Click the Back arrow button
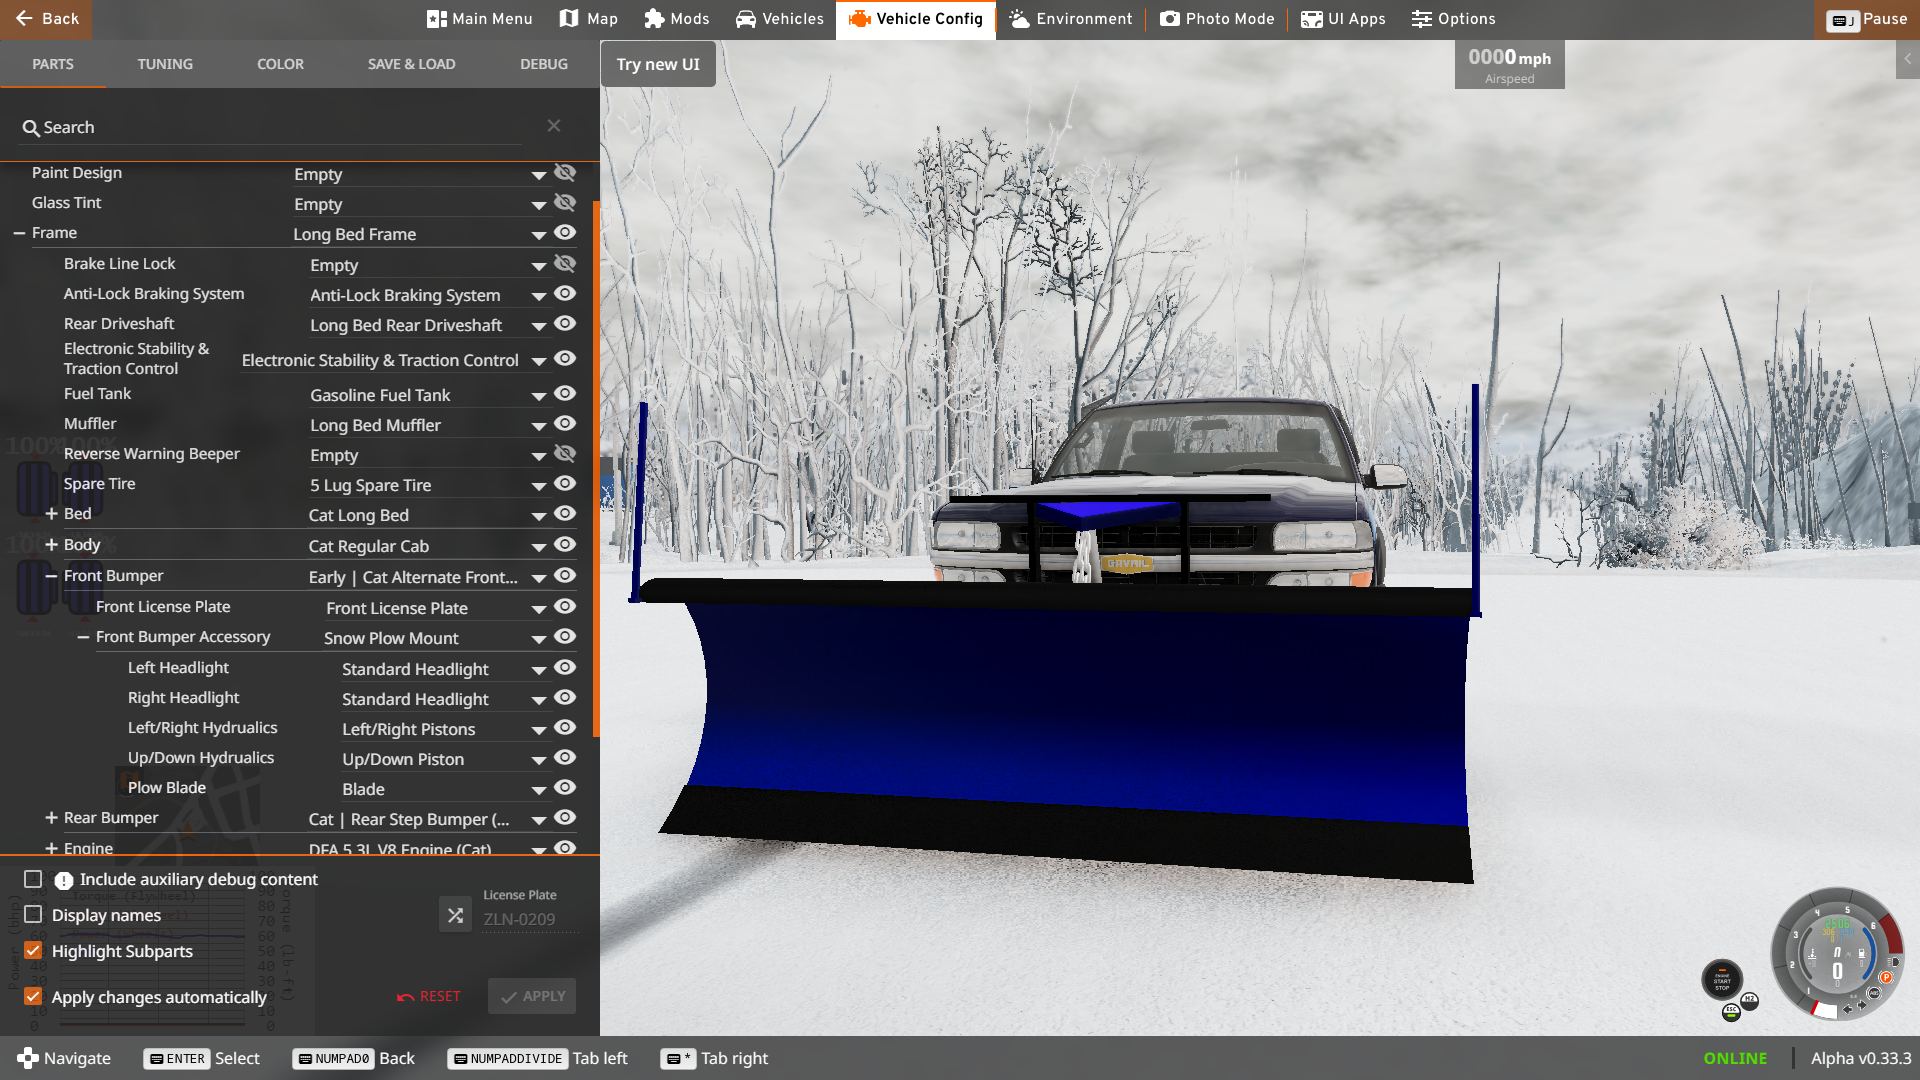Viewport: 1920px width, 1080px height. tap(46, 19)
